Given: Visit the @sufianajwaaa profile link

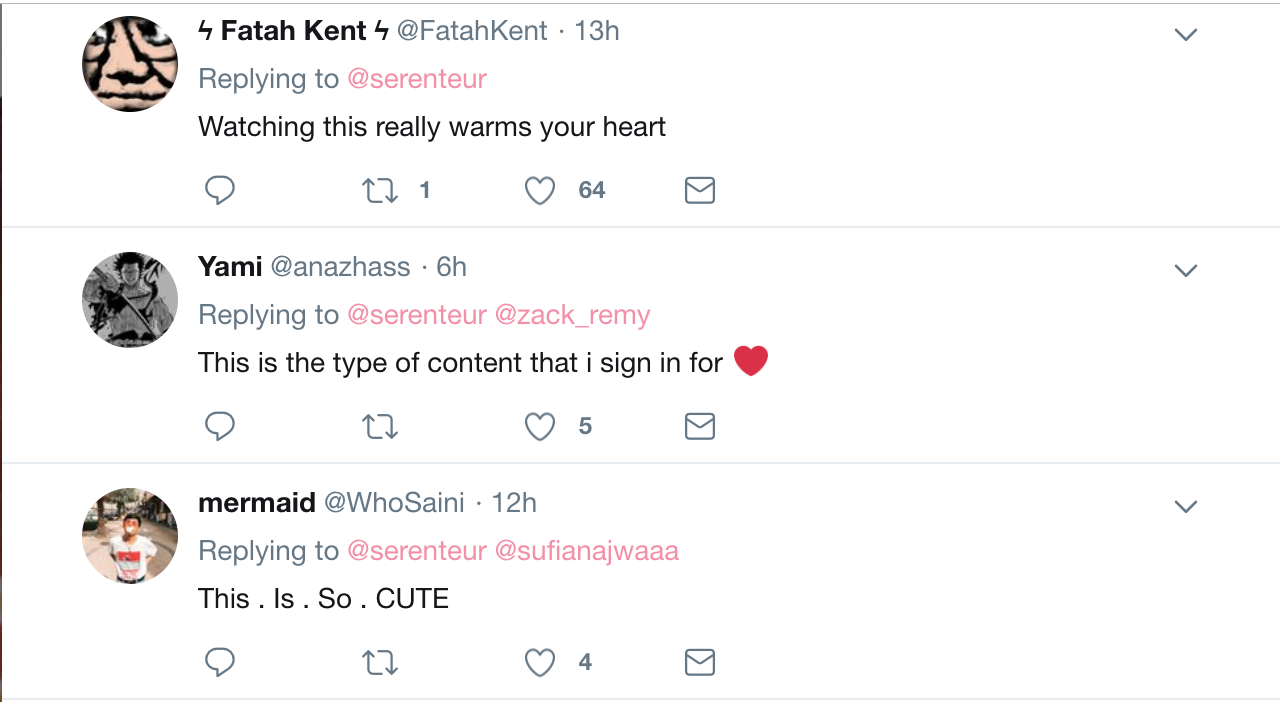Looking at the screenshot, I should click(587, 551).
